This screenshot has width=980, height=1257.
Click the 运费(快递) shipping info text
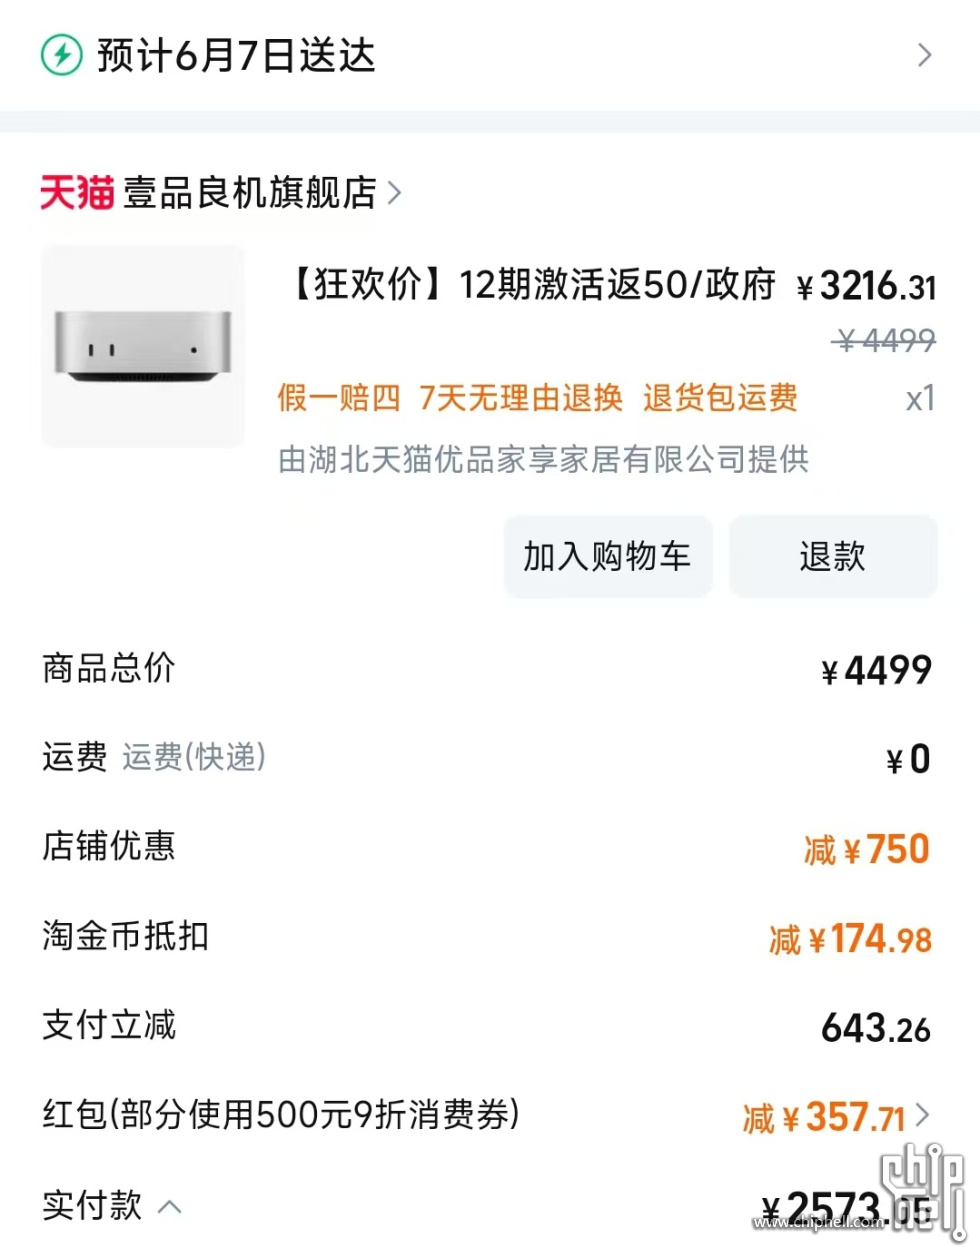(194, 757)
